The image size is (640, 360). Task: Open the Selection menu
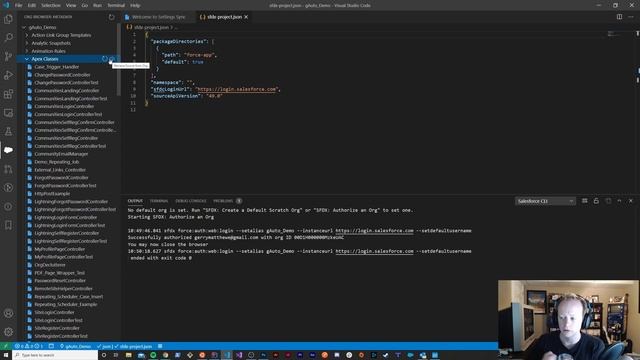tap(51, 6)
